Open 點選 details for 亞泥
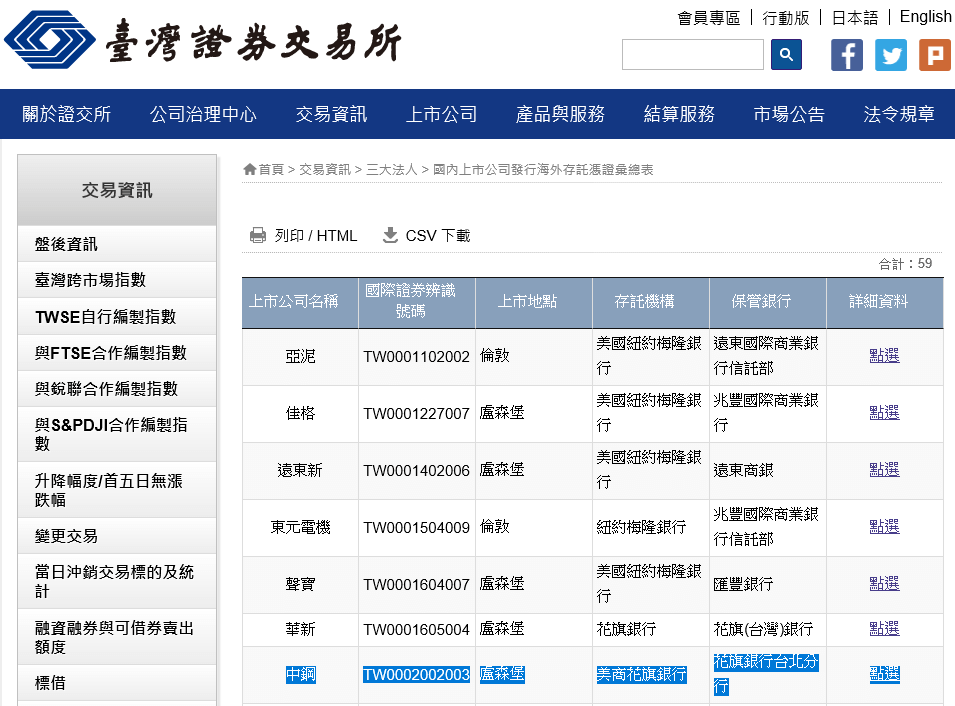This screenshot has width=955, height=706. (884, 356)
